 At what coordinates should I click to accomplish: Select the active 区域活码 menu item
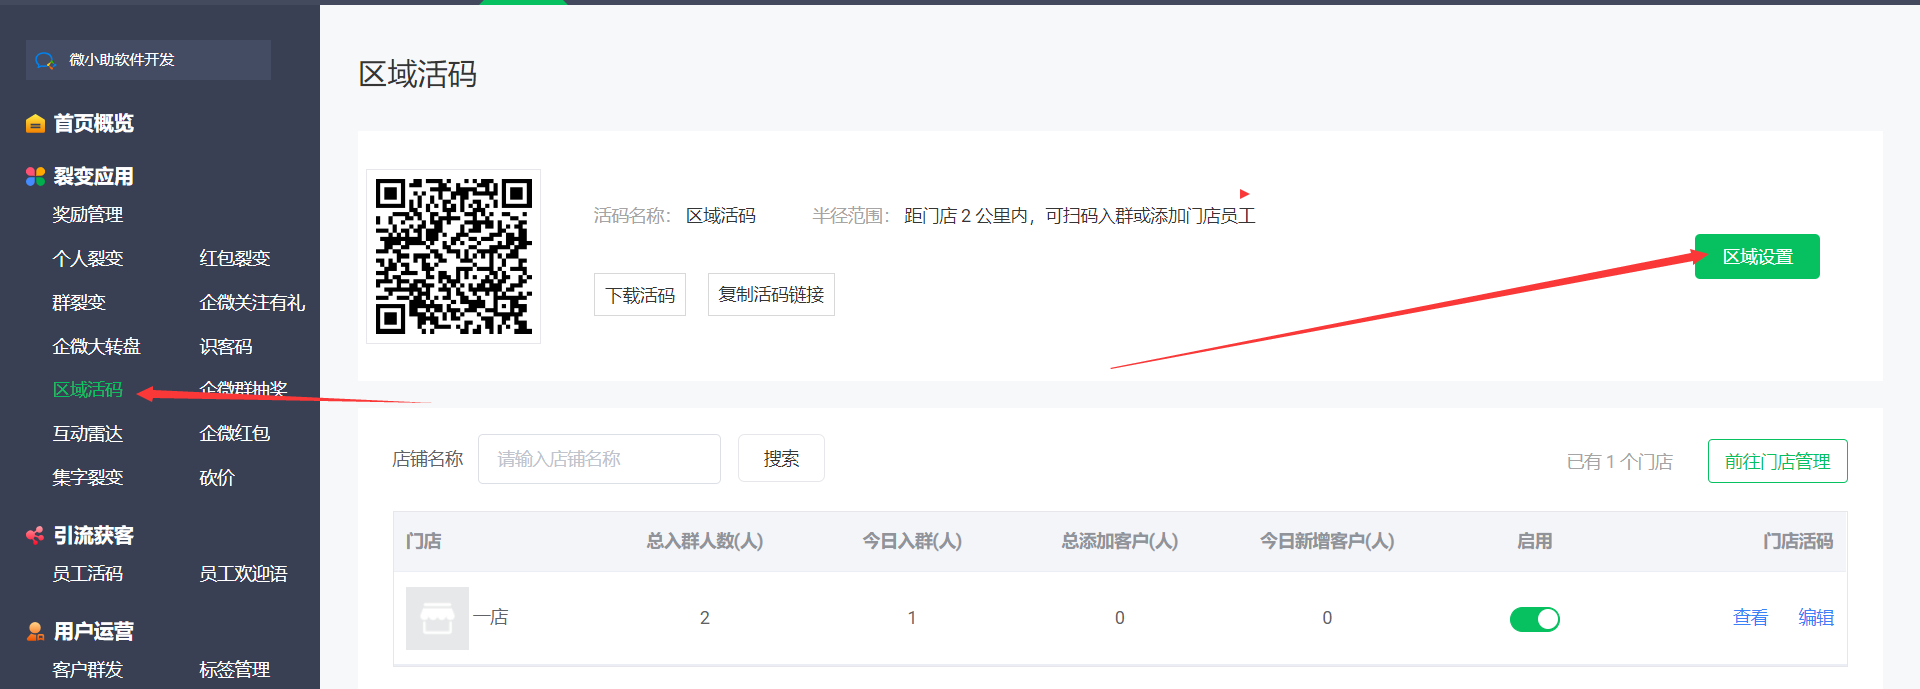pyautogui.click(x=88, y=390)
